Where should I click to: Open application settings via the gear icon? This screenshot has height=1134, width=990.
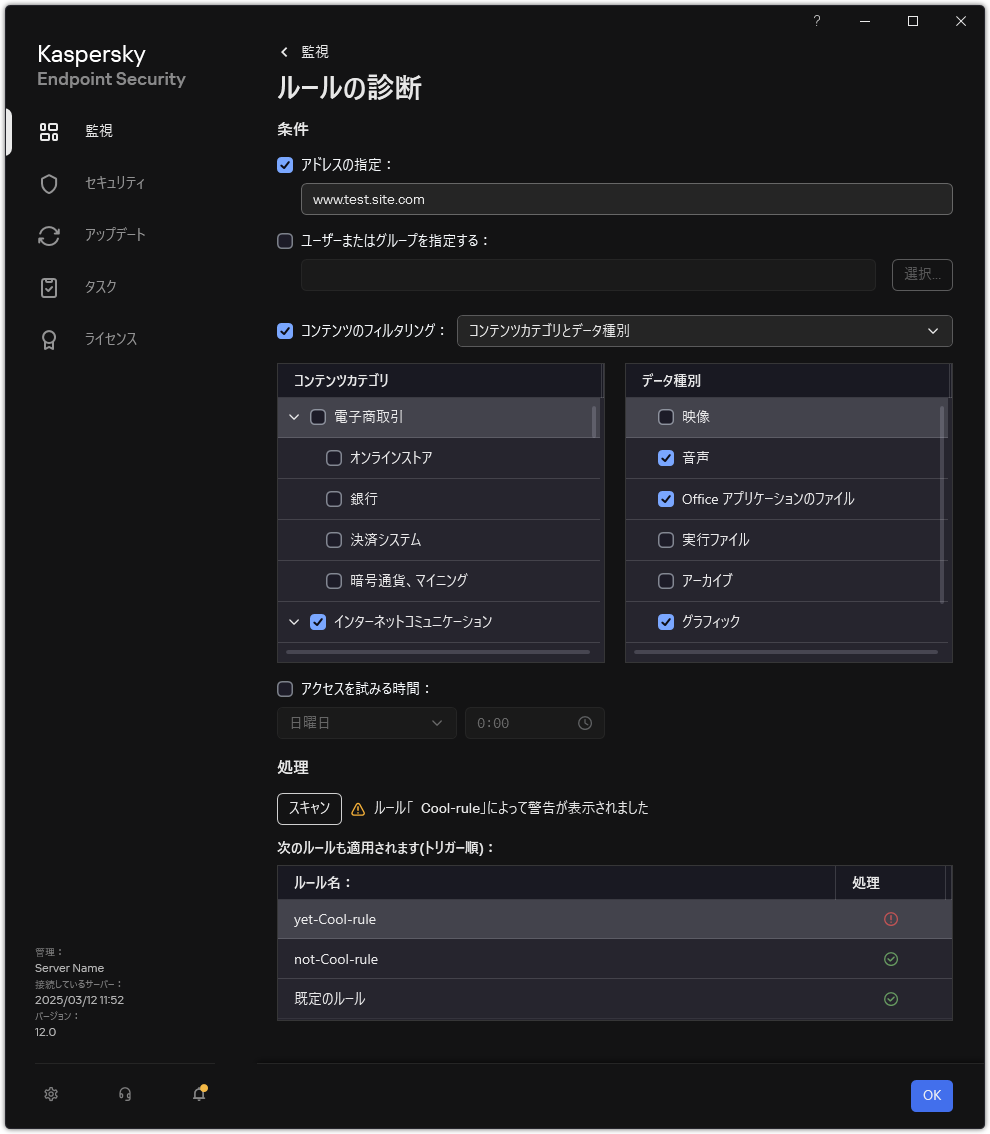(50, 1094)
